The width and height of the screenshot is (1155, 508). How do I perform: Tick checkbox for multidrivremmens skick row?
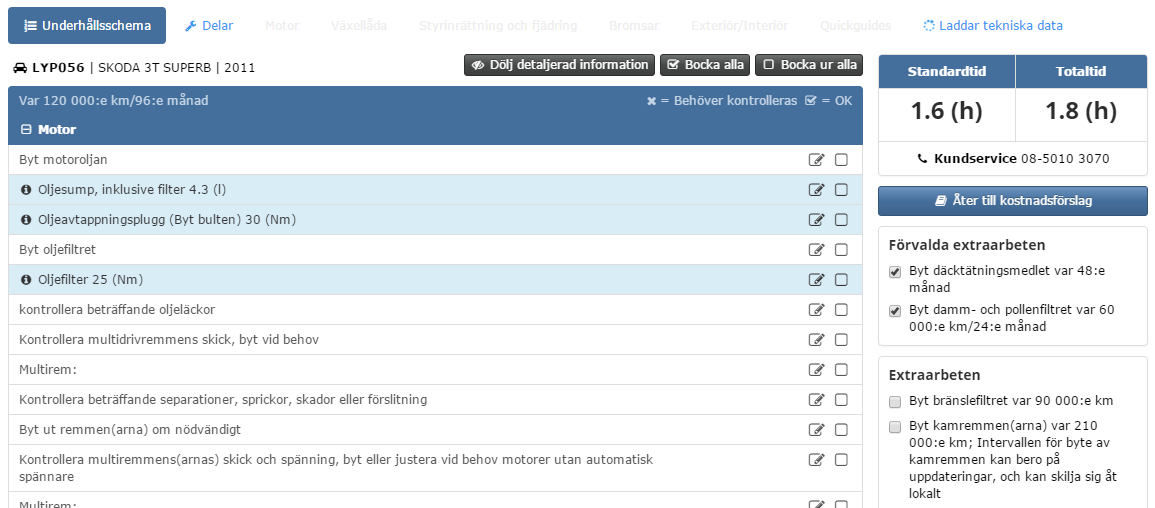coord(841,339)
